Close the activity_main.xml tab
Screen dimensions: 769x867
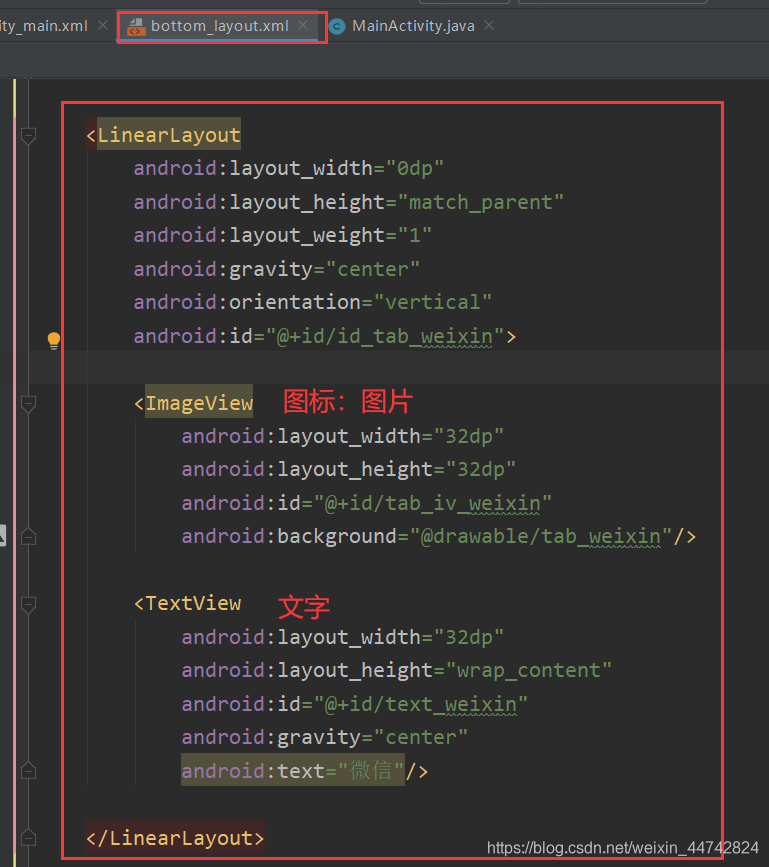(x=103, y=25)
